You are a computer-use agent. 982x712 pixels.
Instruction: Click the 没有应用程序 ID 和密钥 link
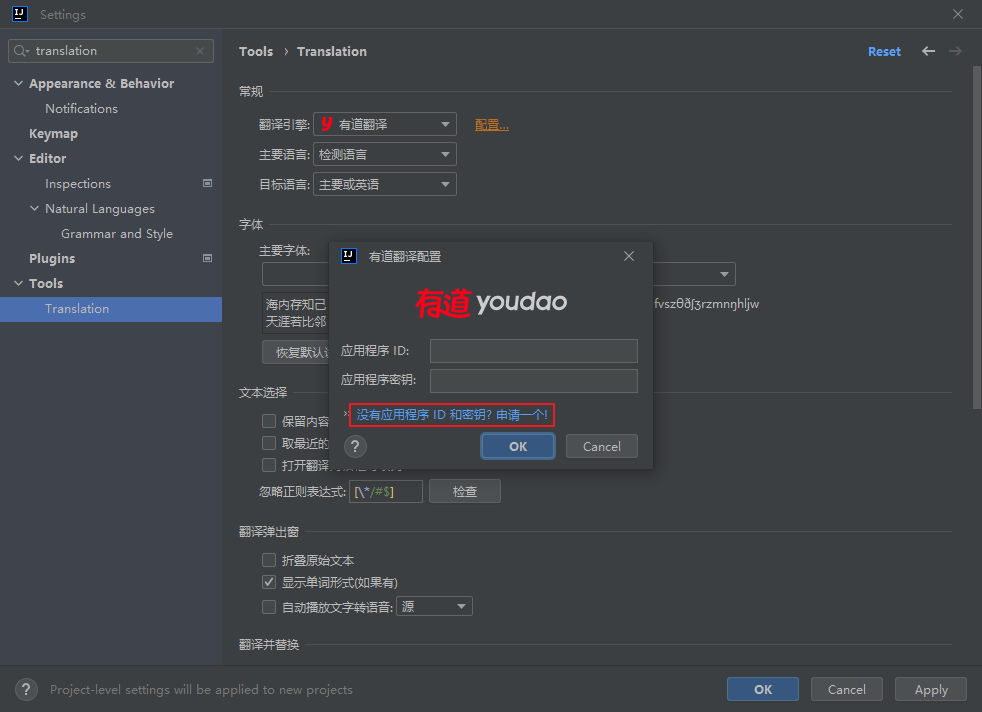coord(452,415)
